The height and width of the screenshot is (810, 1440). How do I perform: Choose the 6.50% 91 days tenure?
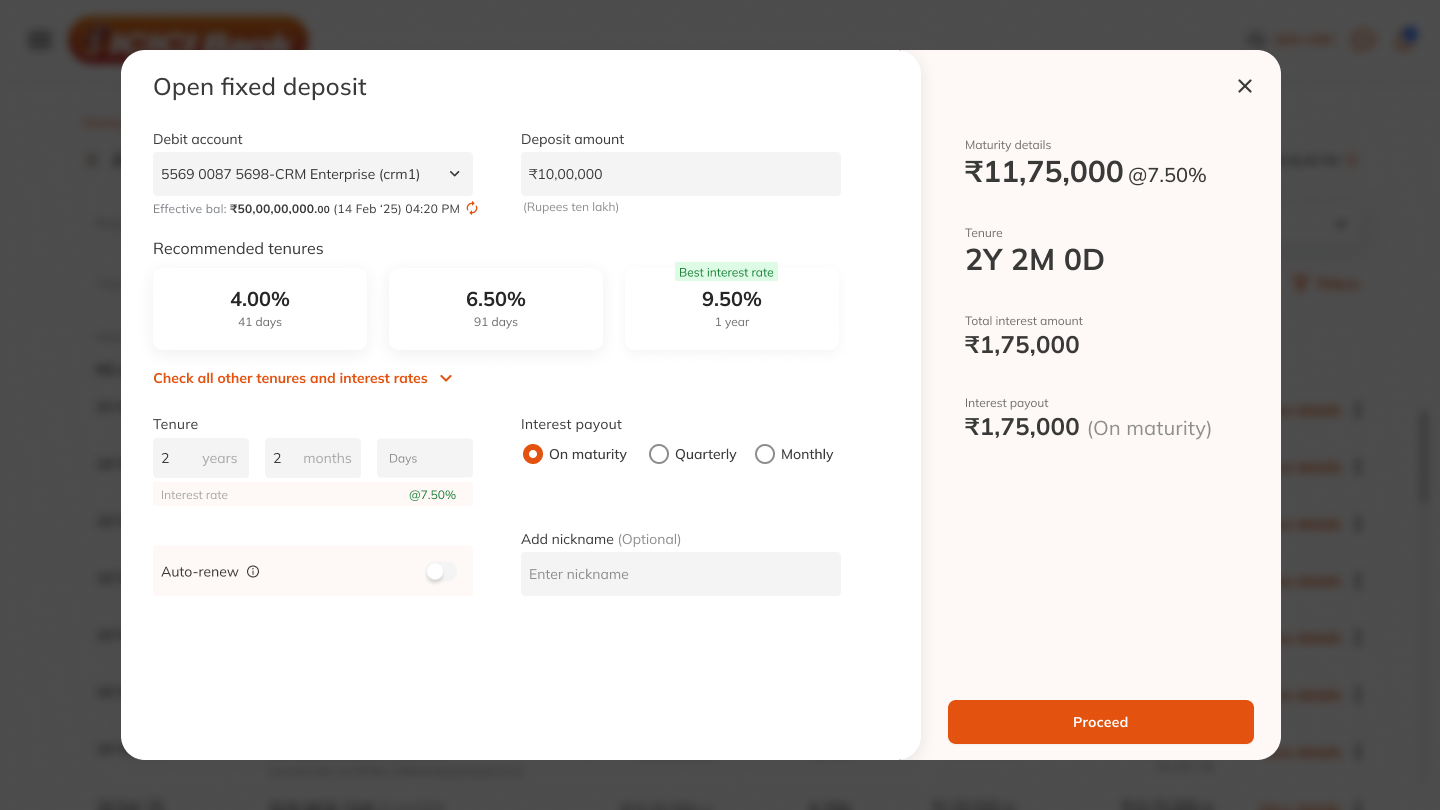(495, 308)
